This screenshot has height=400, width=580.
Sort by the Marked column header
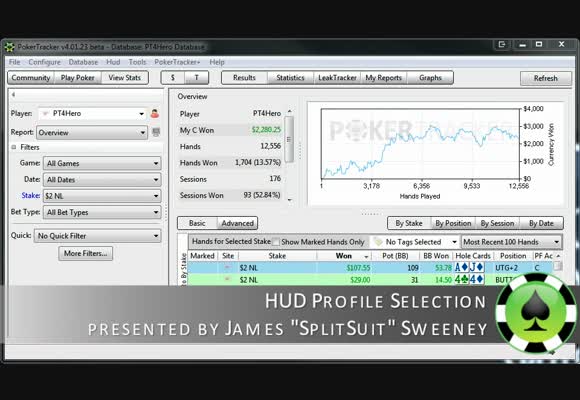coord(202,256)
